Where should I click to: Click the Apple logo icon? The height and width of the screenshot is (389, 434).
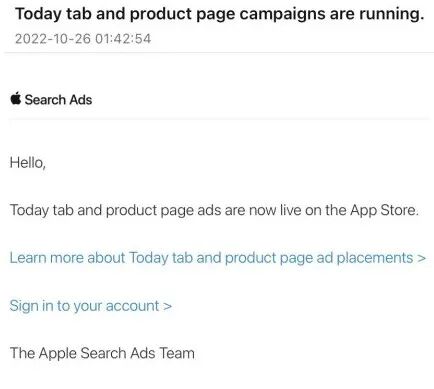tap(16, 99)
